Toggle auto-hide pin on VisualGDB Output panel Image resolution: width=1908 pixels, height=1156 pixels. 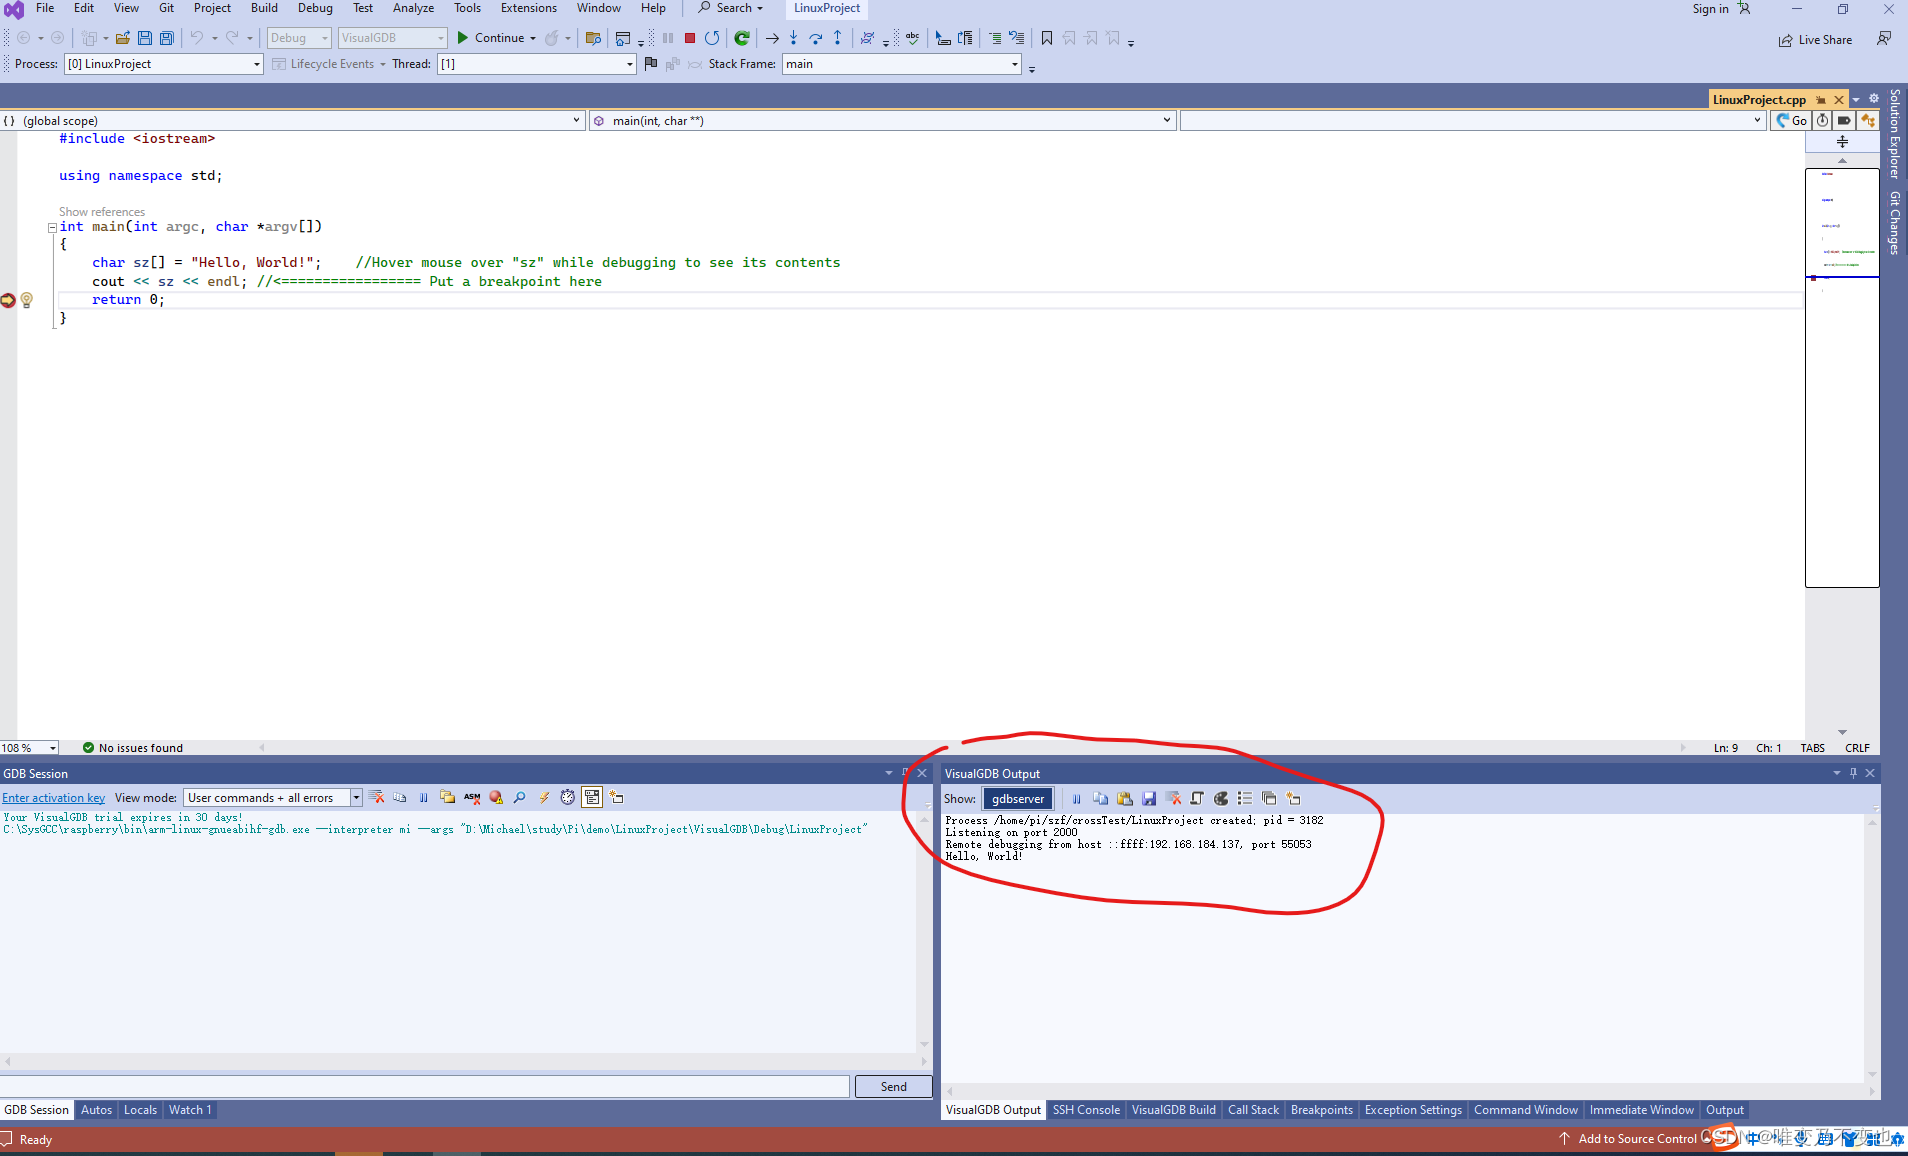pos(1853,773)
